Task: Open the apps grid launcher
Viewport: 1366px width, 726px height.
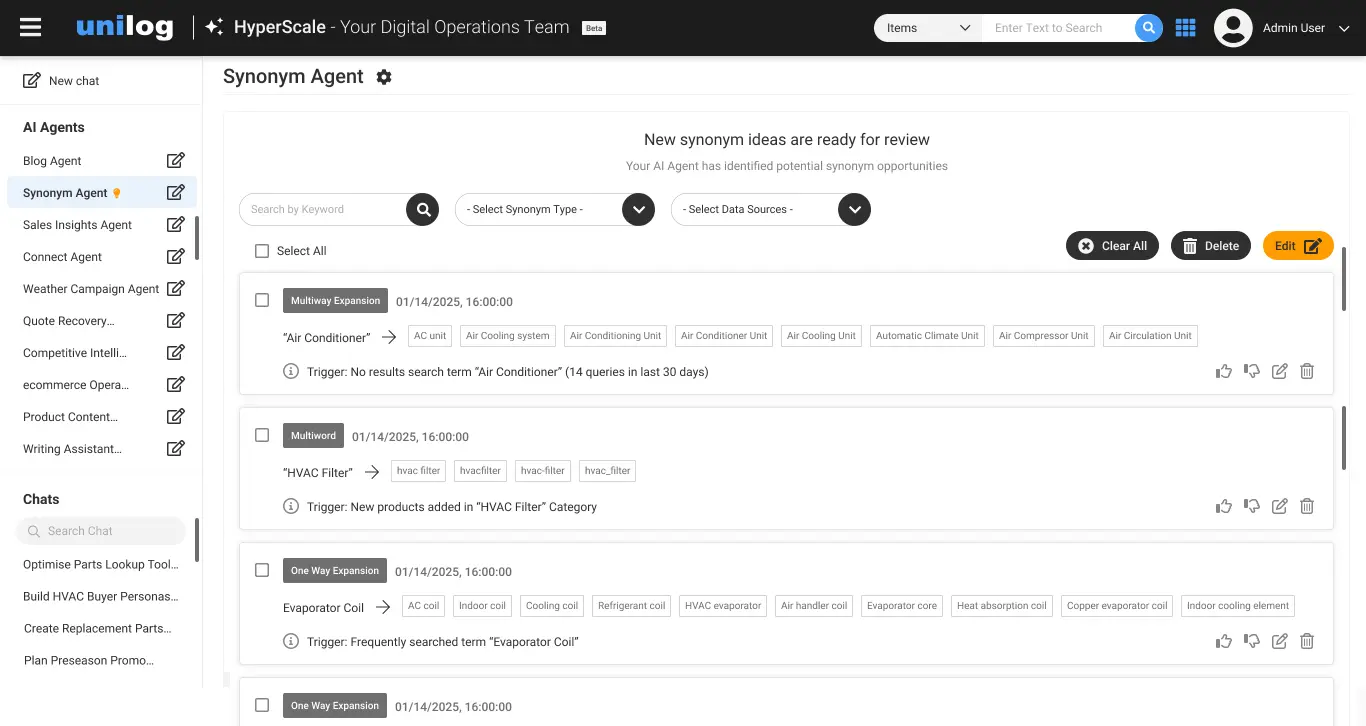Action: (x=1186, y=28)
